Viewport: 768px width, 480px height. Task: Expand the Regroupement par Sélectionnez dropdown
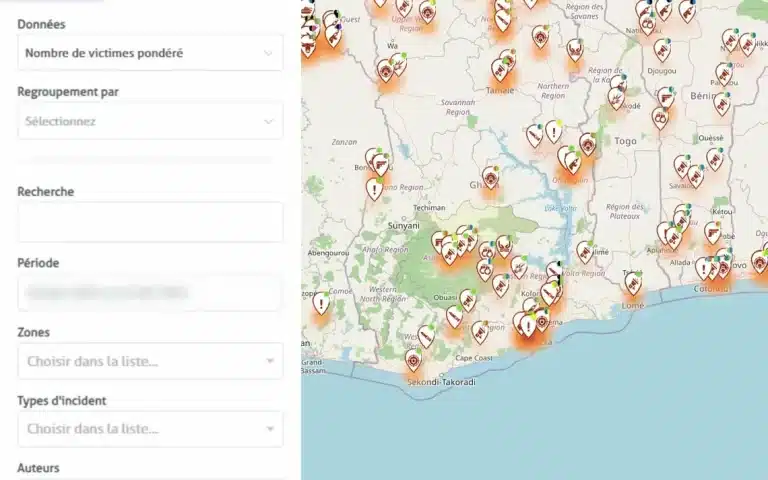pyautogui.click(x=150, y=121)
